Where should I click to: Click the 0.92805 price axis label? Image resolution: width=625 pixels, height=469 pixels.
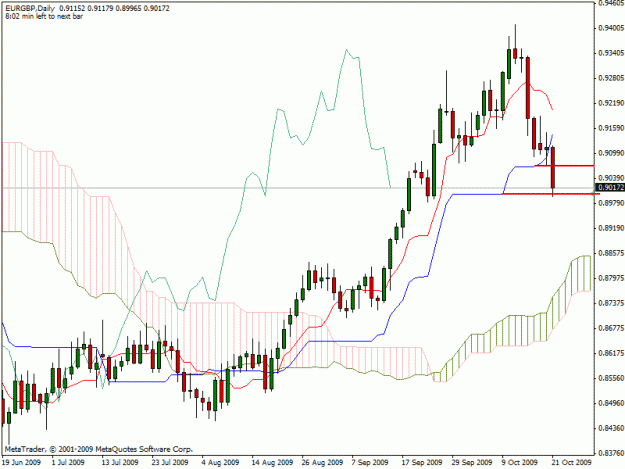[611, 78]
